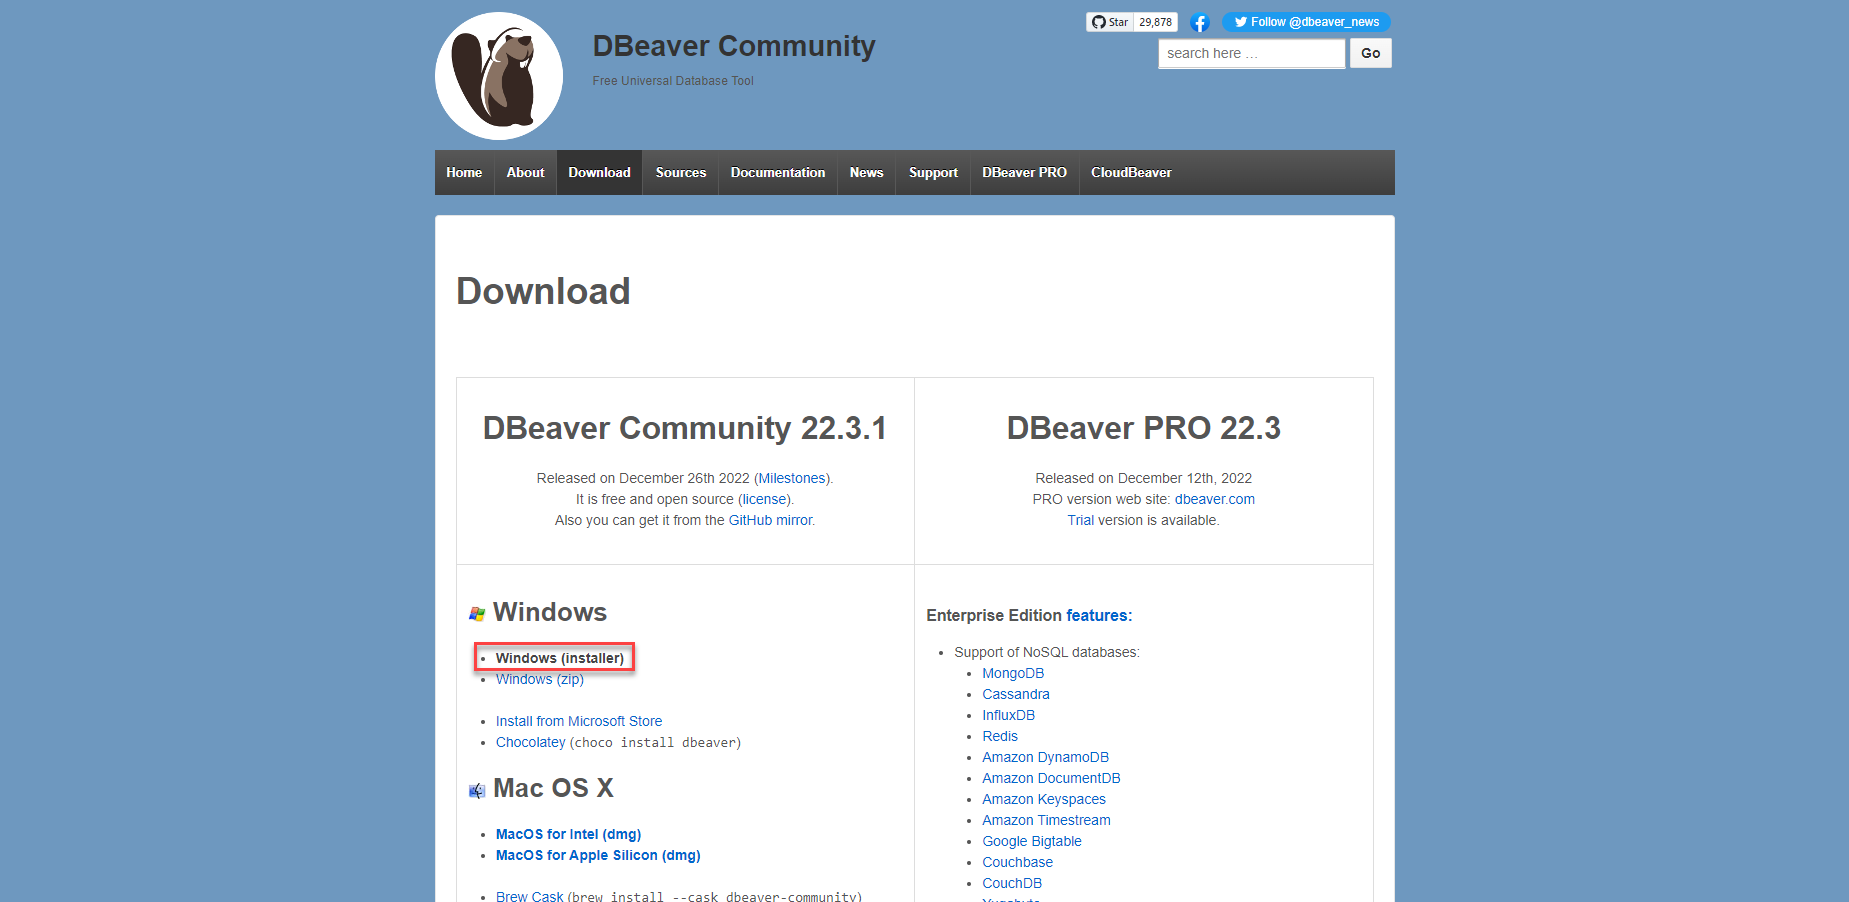
Task: Click the GitHub Star button
Action: pos(1110,22)
